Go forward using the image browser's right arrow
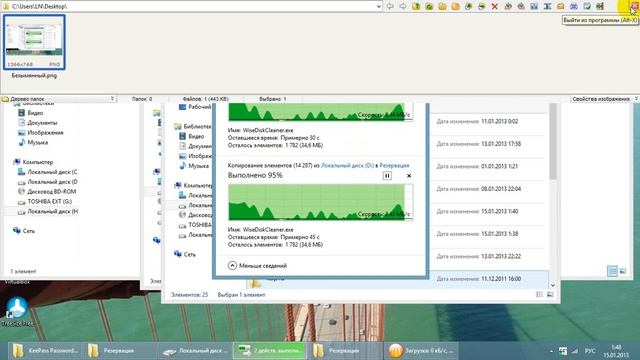Image resolution: width=640 pixels, height=360 pixels. [x=403, y=6]
